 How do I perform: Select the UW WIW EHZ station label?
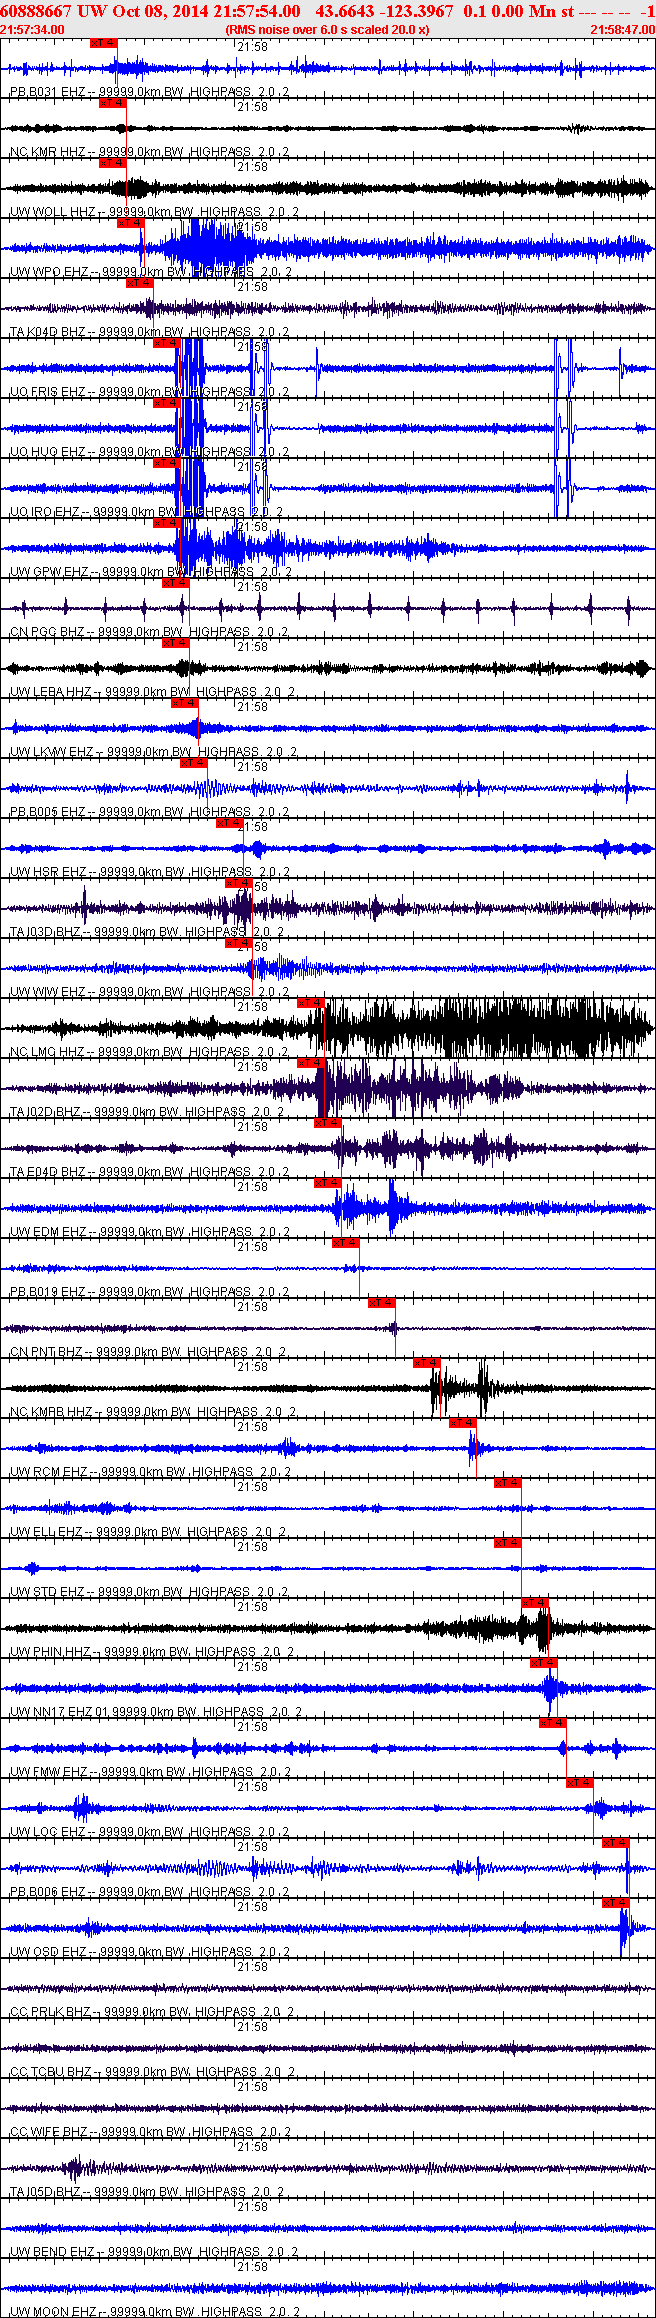150,992
